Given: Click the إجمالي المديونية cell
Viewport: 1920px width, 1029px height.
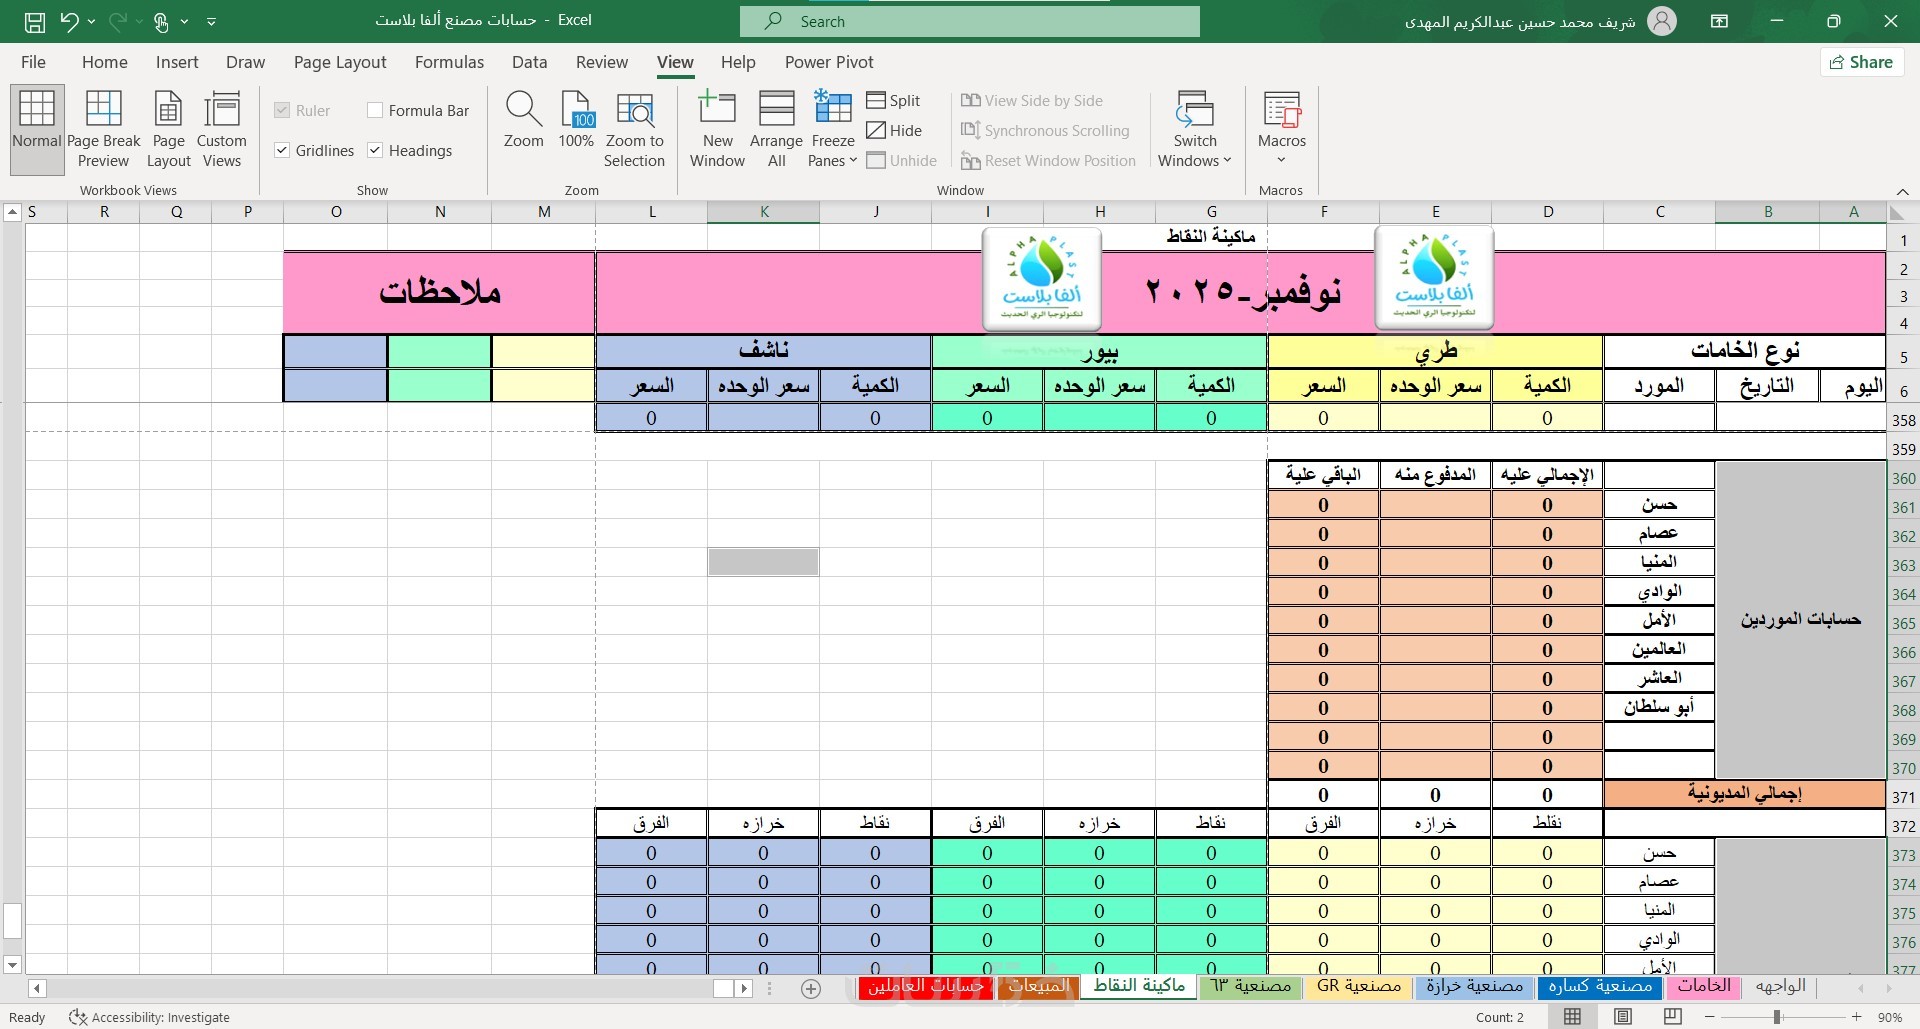Looking at the screenshot, I should pos(1744,794).
